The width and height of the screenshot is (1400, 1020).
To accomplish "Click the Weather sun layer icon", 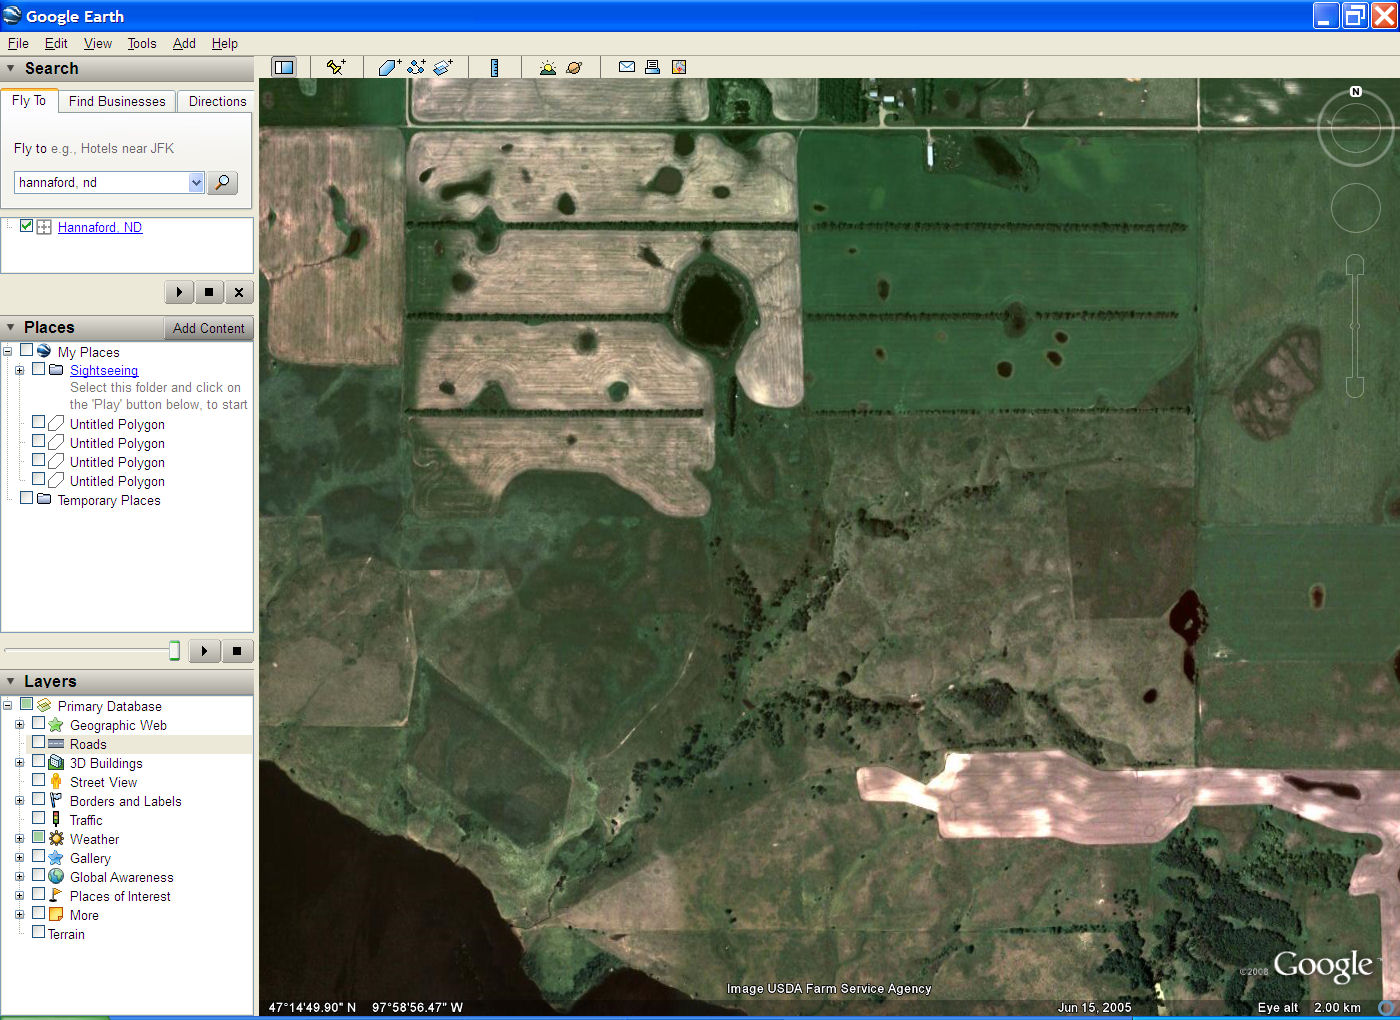I will [56, 839].
